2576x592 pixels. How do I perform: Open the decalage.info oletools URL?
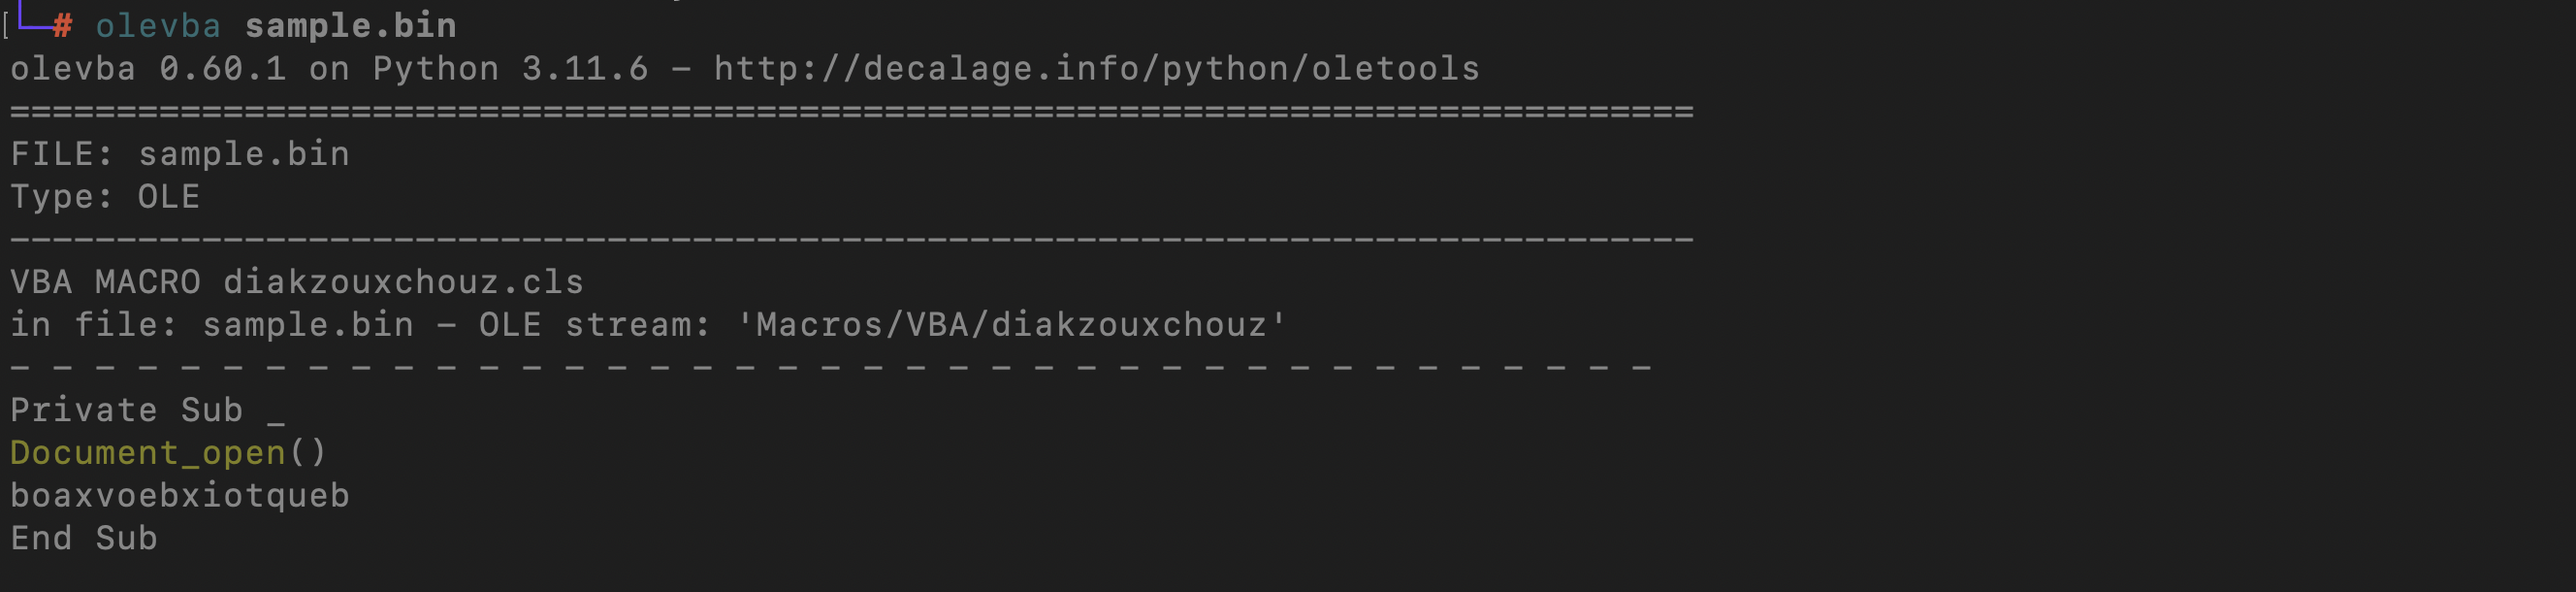[x=1096, y=69]
